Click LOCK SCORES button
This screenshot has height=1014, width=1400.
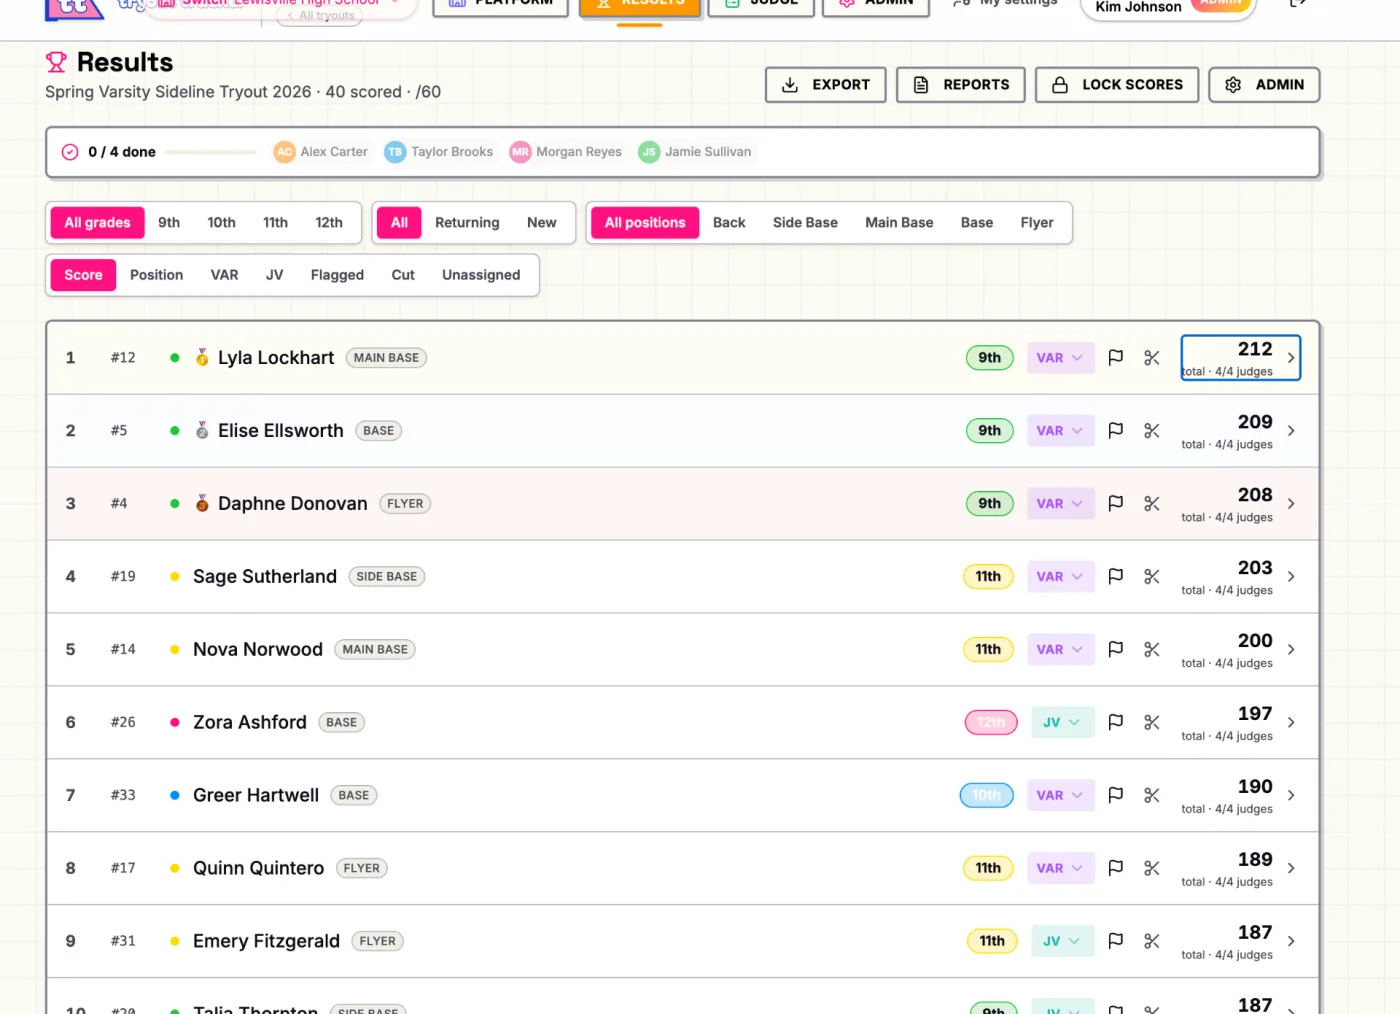[x=1118, y=85]
